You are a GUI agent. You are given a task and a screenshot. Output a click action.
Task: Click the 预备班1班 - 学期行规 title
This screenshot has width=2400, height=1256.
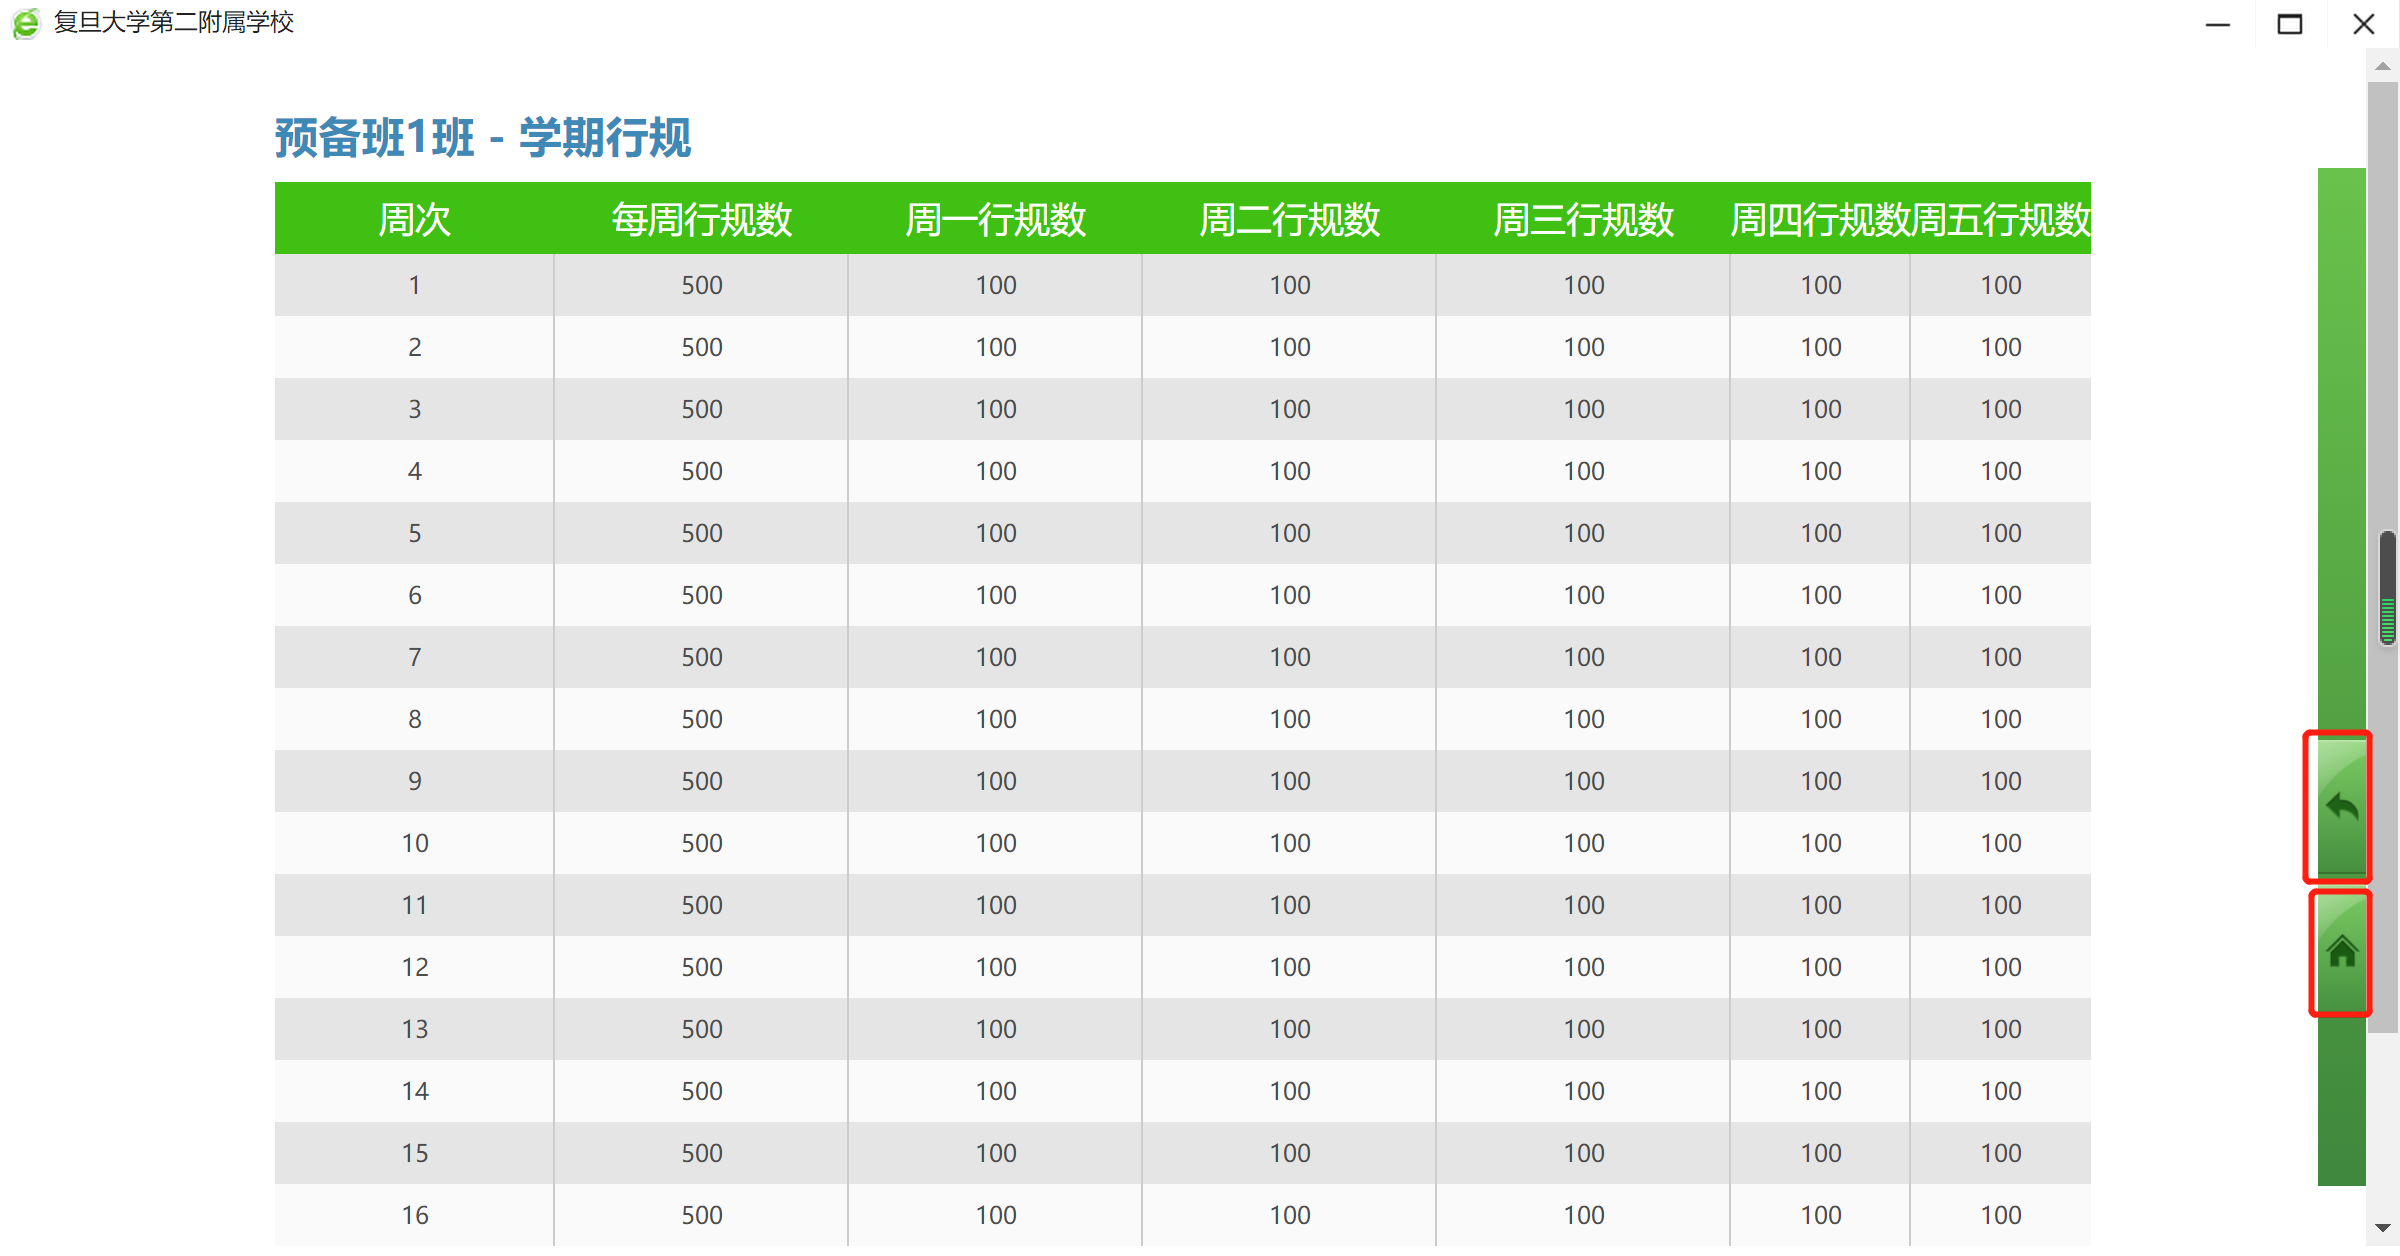point(483,138)
